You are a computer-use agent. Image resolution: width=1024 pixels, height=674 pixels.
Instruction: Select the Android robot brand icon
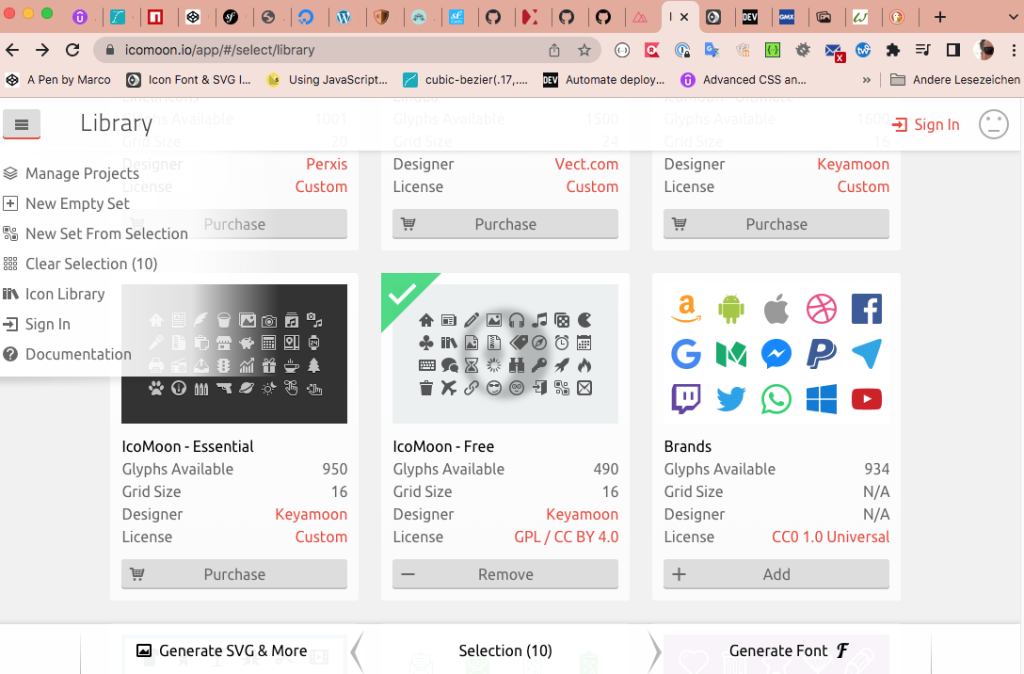pos(731,309)
